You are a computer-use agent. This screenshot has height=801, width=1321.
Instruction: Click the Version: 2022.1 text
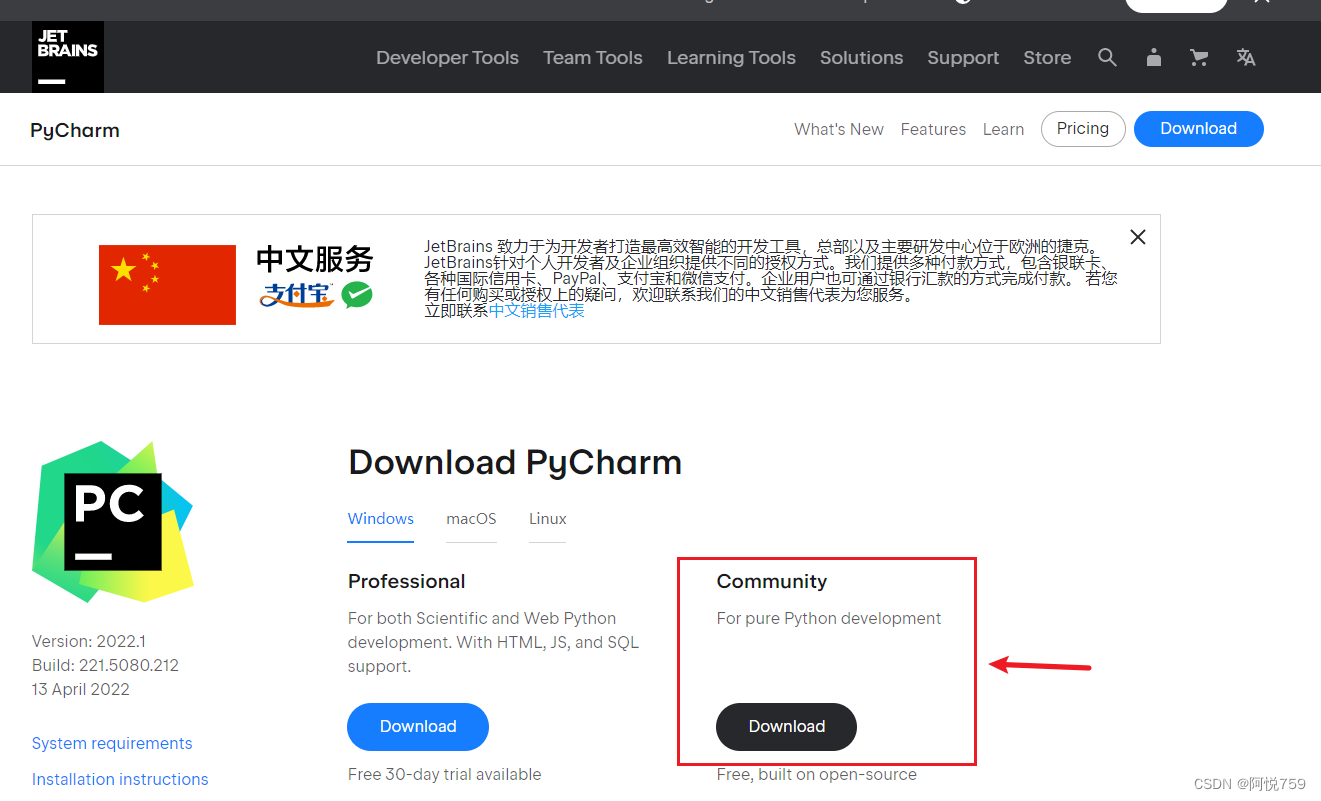89,641
